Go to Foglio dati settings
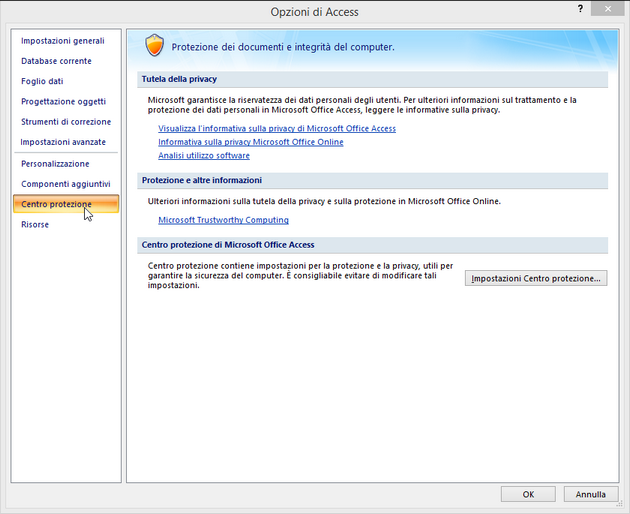This screenshot has width=630, height=514. point(42,81)
